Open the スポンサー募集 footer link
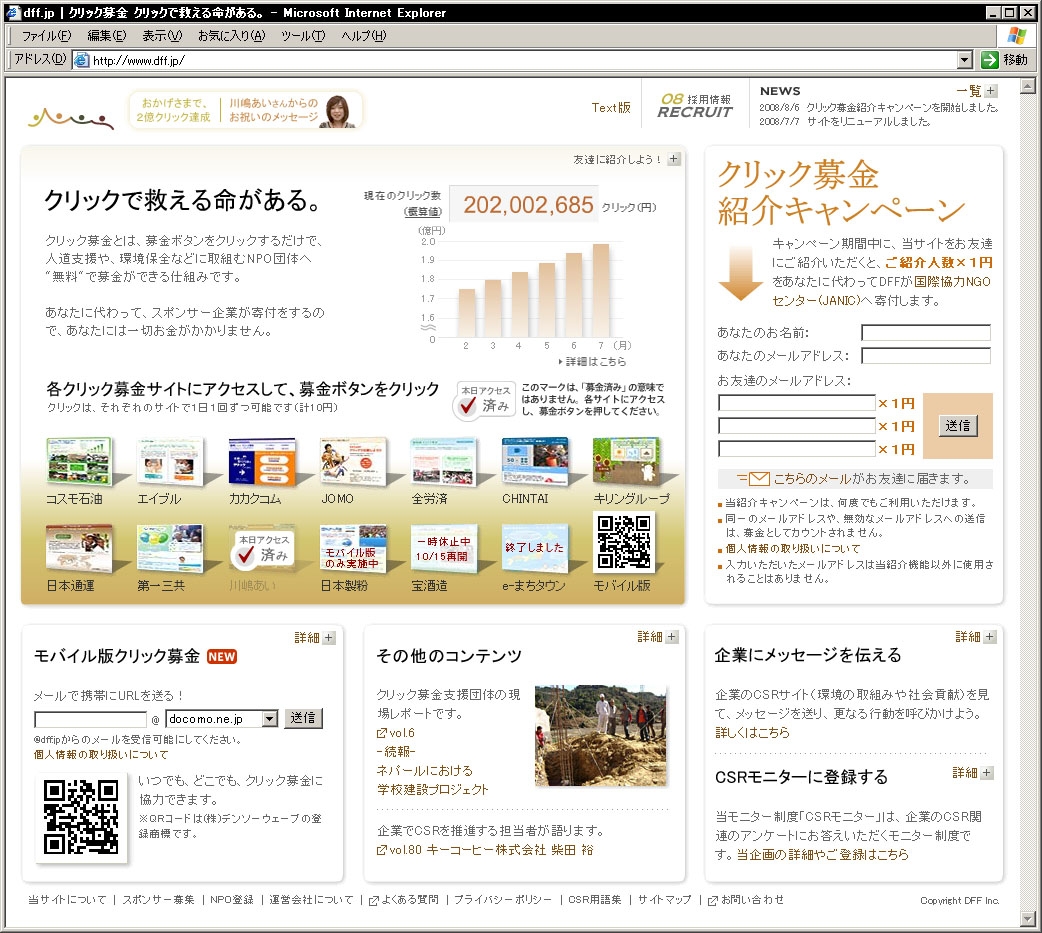1042x933 pixels. tap(158, 900)
